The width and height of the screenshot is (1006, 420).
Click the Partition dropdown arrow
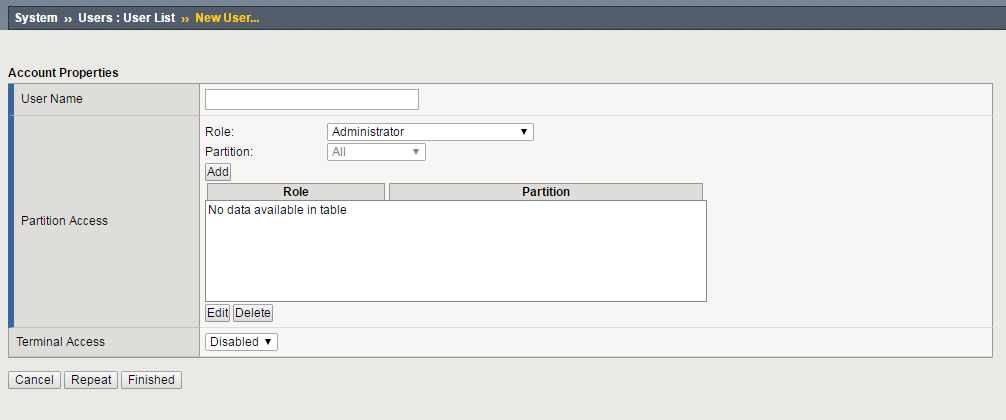[416, 152]
